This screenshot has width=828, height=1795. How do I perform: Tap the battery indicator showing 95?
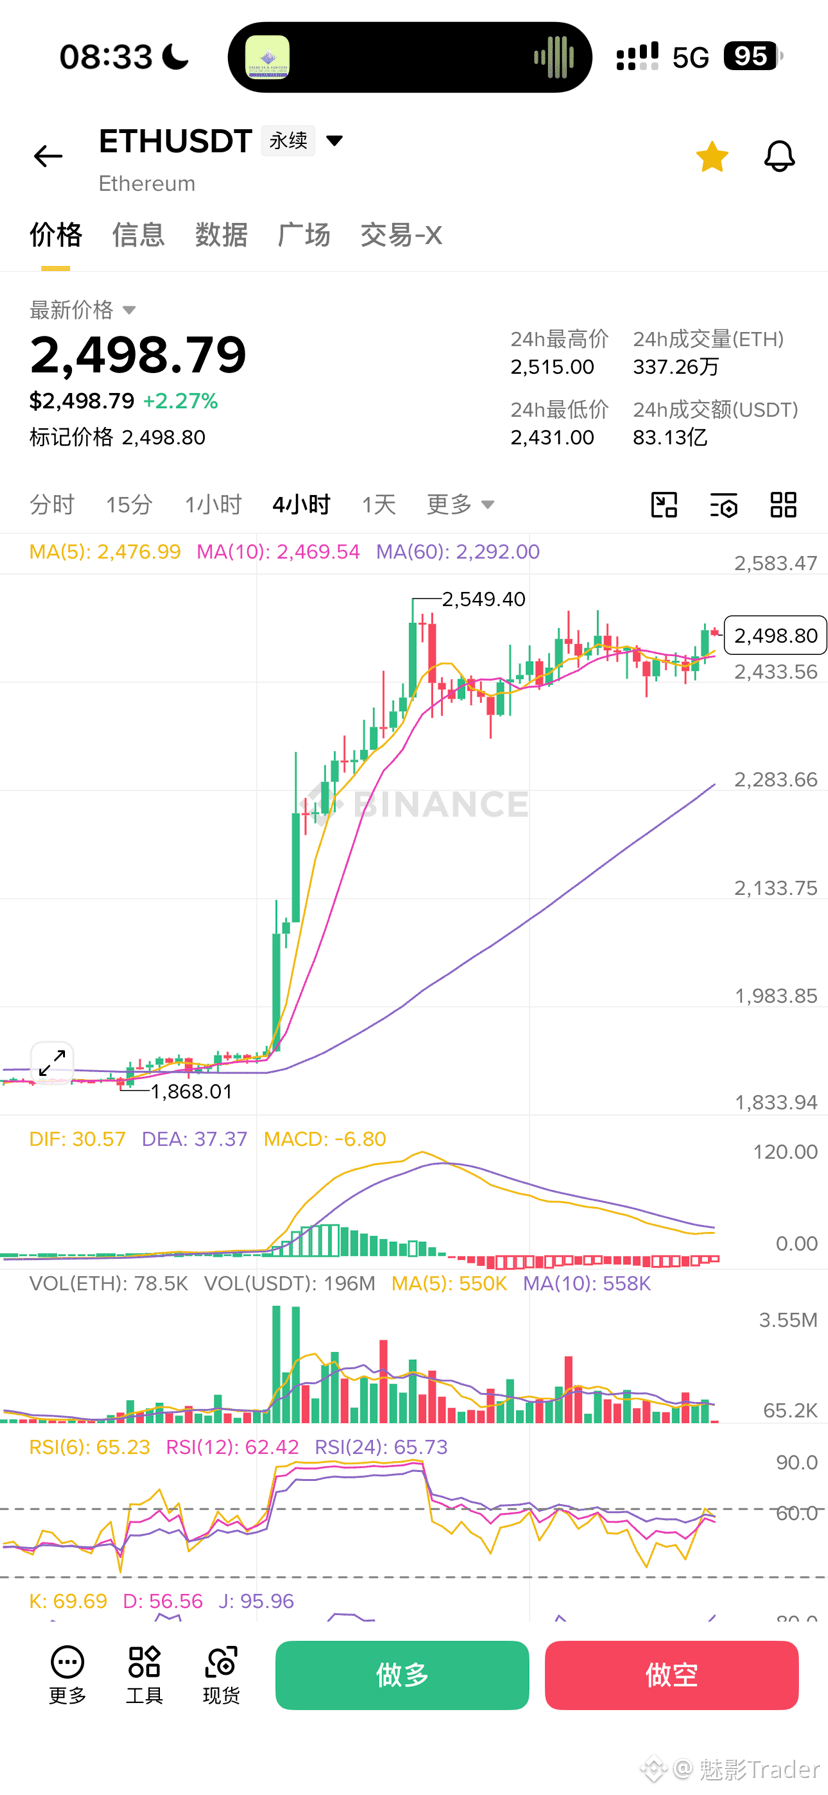pos(753,56)
